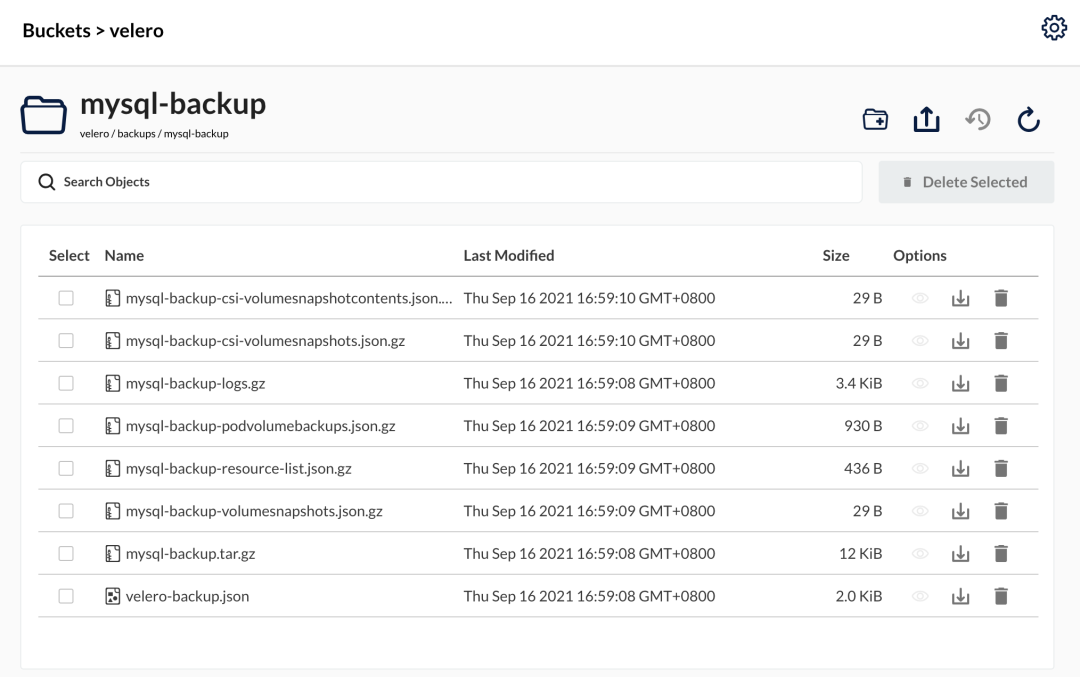Viewport: 1080px width, 677px height.
Task: Click the mysql-backup folder icon
Action: coord(43,115)
